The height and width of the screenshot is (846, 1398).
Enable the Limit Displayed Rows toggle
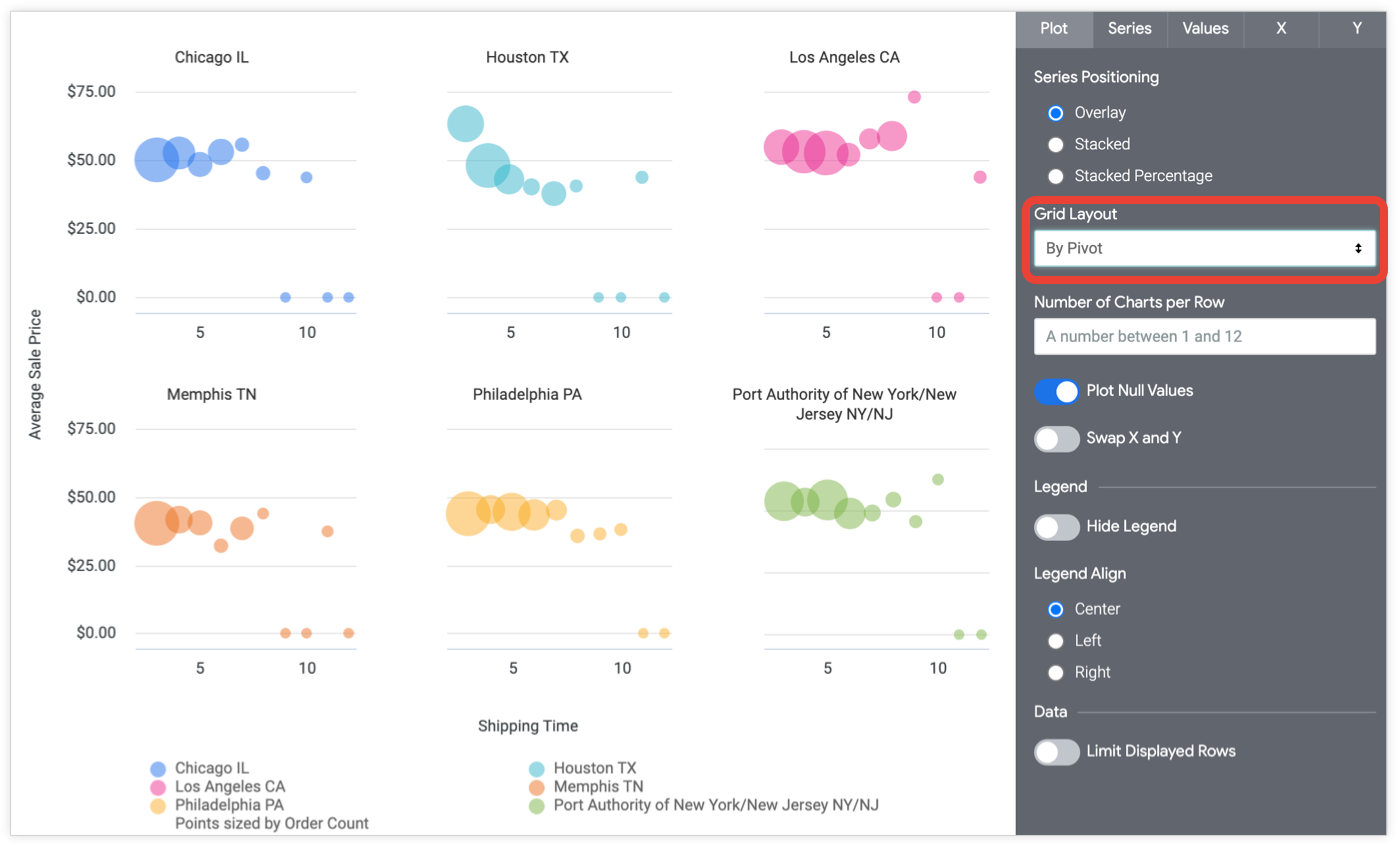point(1057,751)
